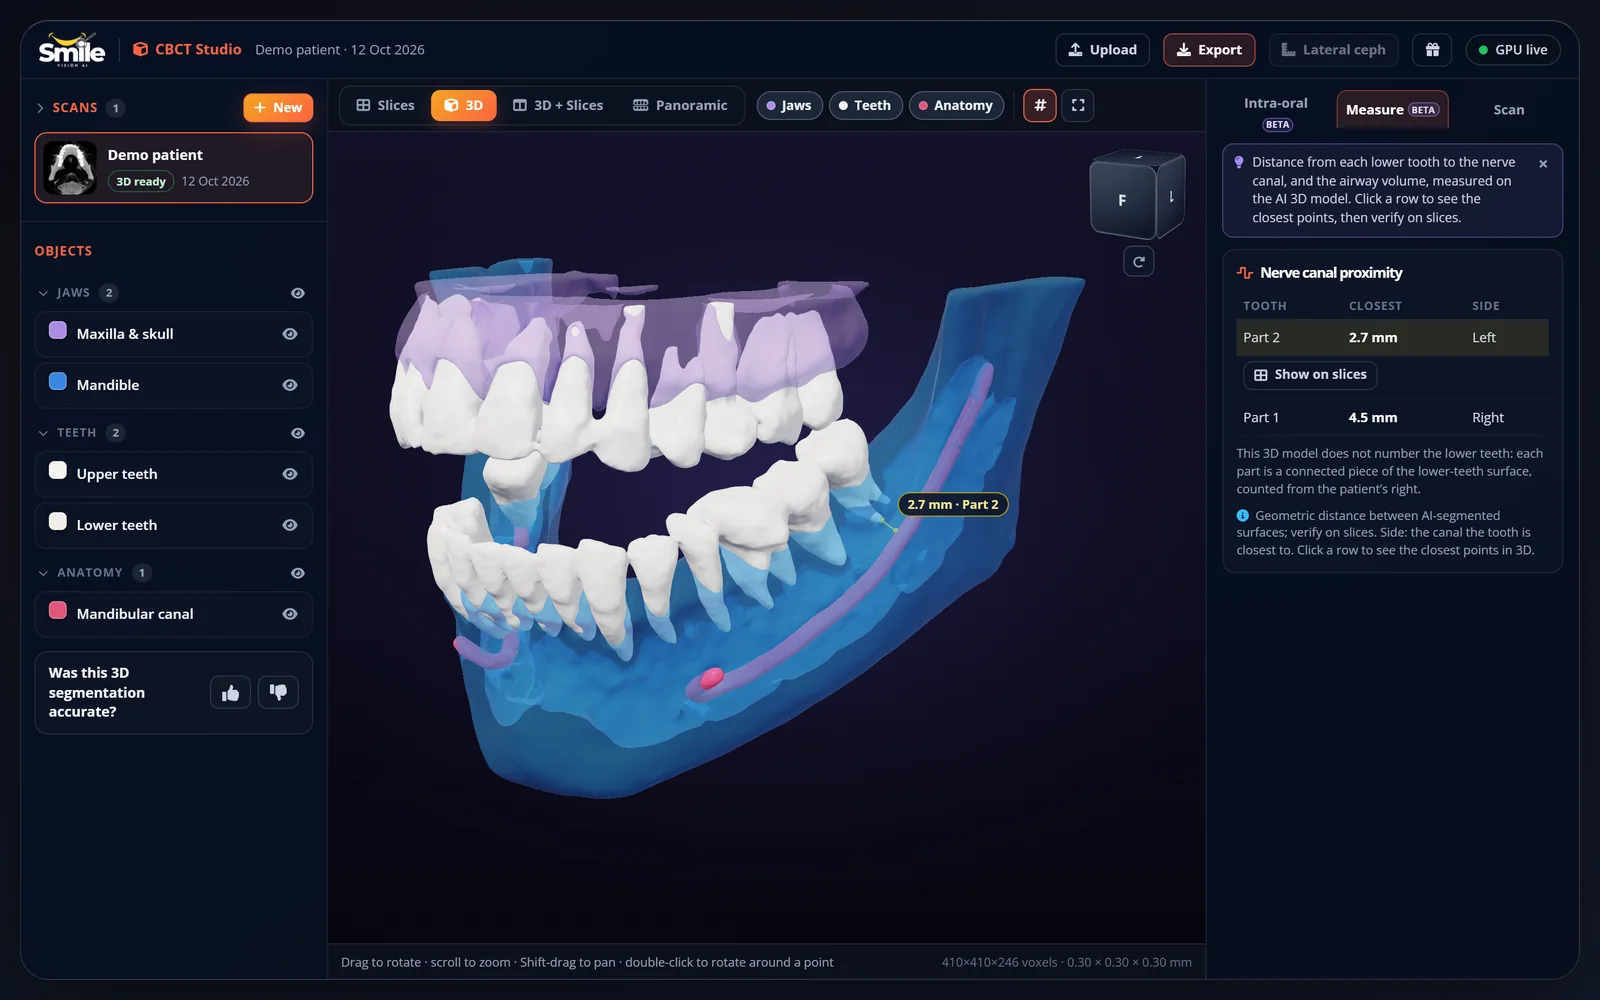
Task: Click the CBCT Studio cube icon
Action: (141, 49)
